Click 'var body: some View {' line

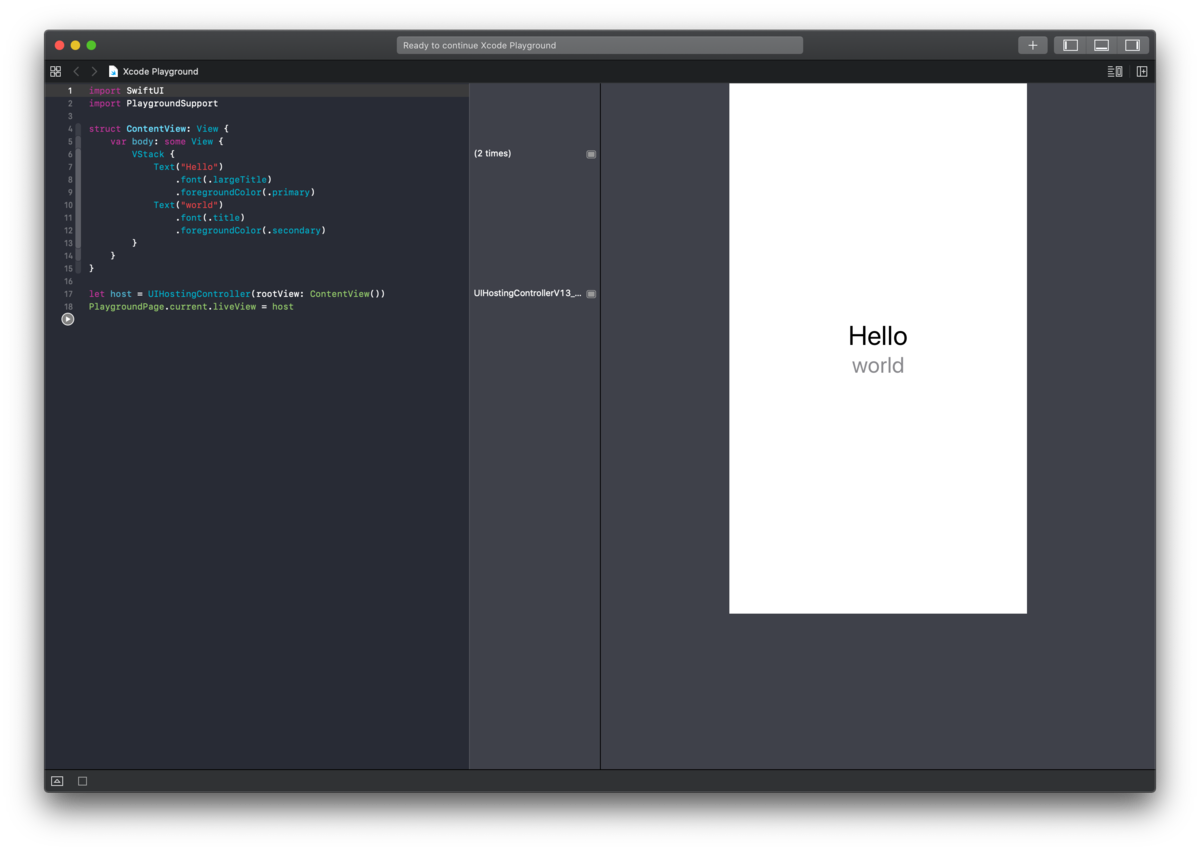167,142
